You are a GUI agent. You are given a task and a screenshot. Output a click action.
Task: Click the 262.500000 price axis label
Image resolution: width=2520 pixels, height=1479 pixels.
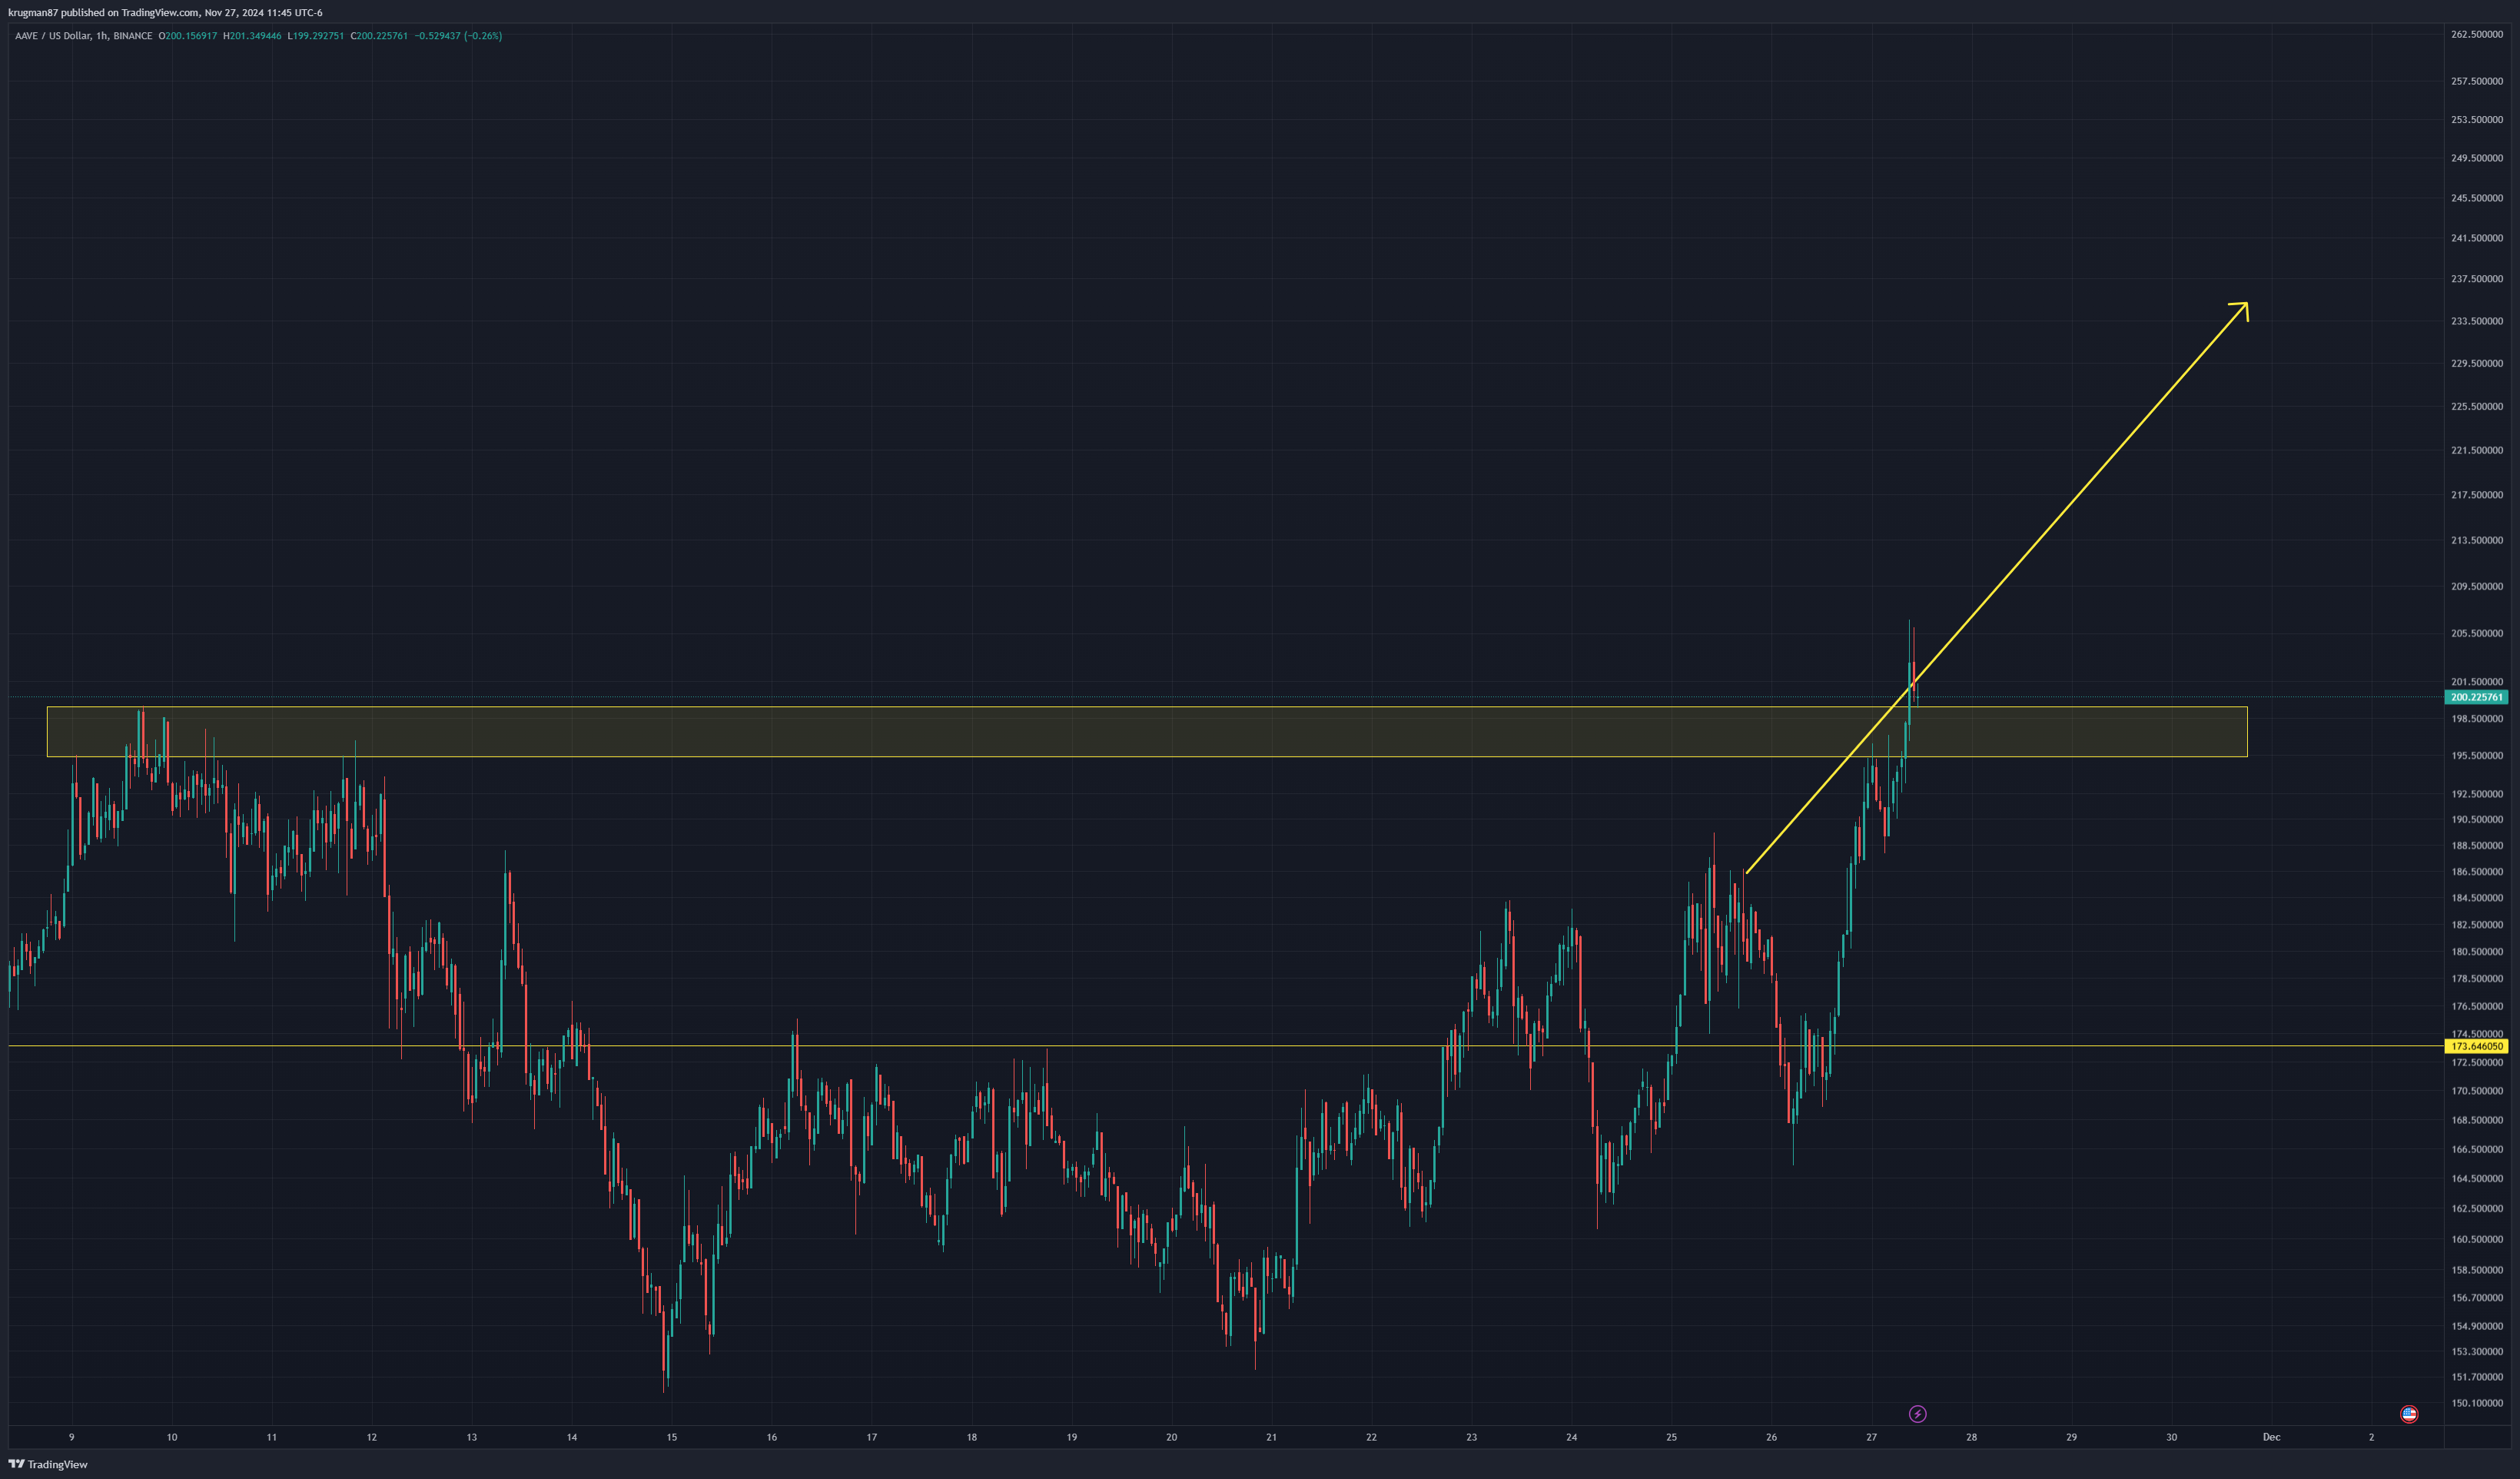(x=2477, y=34)
